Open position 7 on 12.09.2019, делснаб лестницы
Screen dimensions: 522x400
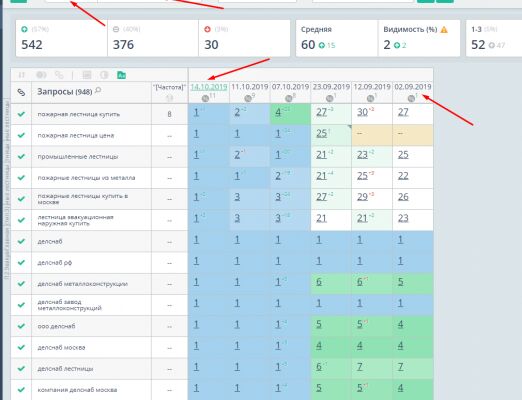click(x=360, y=367)
